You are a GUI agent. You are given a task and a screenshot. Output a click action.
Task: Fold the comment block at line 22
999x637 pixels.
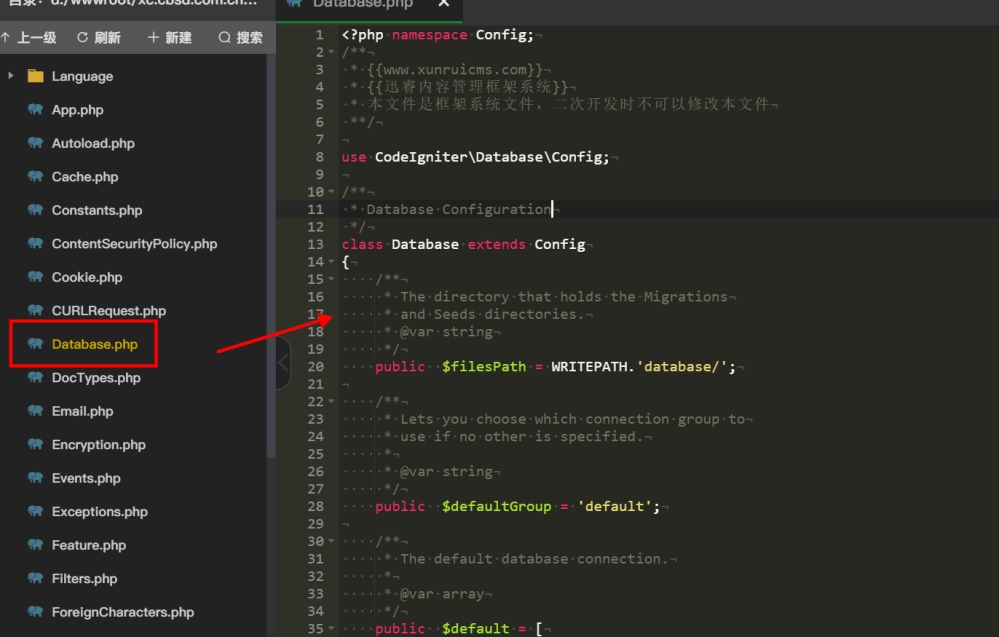tap(331, 401)
